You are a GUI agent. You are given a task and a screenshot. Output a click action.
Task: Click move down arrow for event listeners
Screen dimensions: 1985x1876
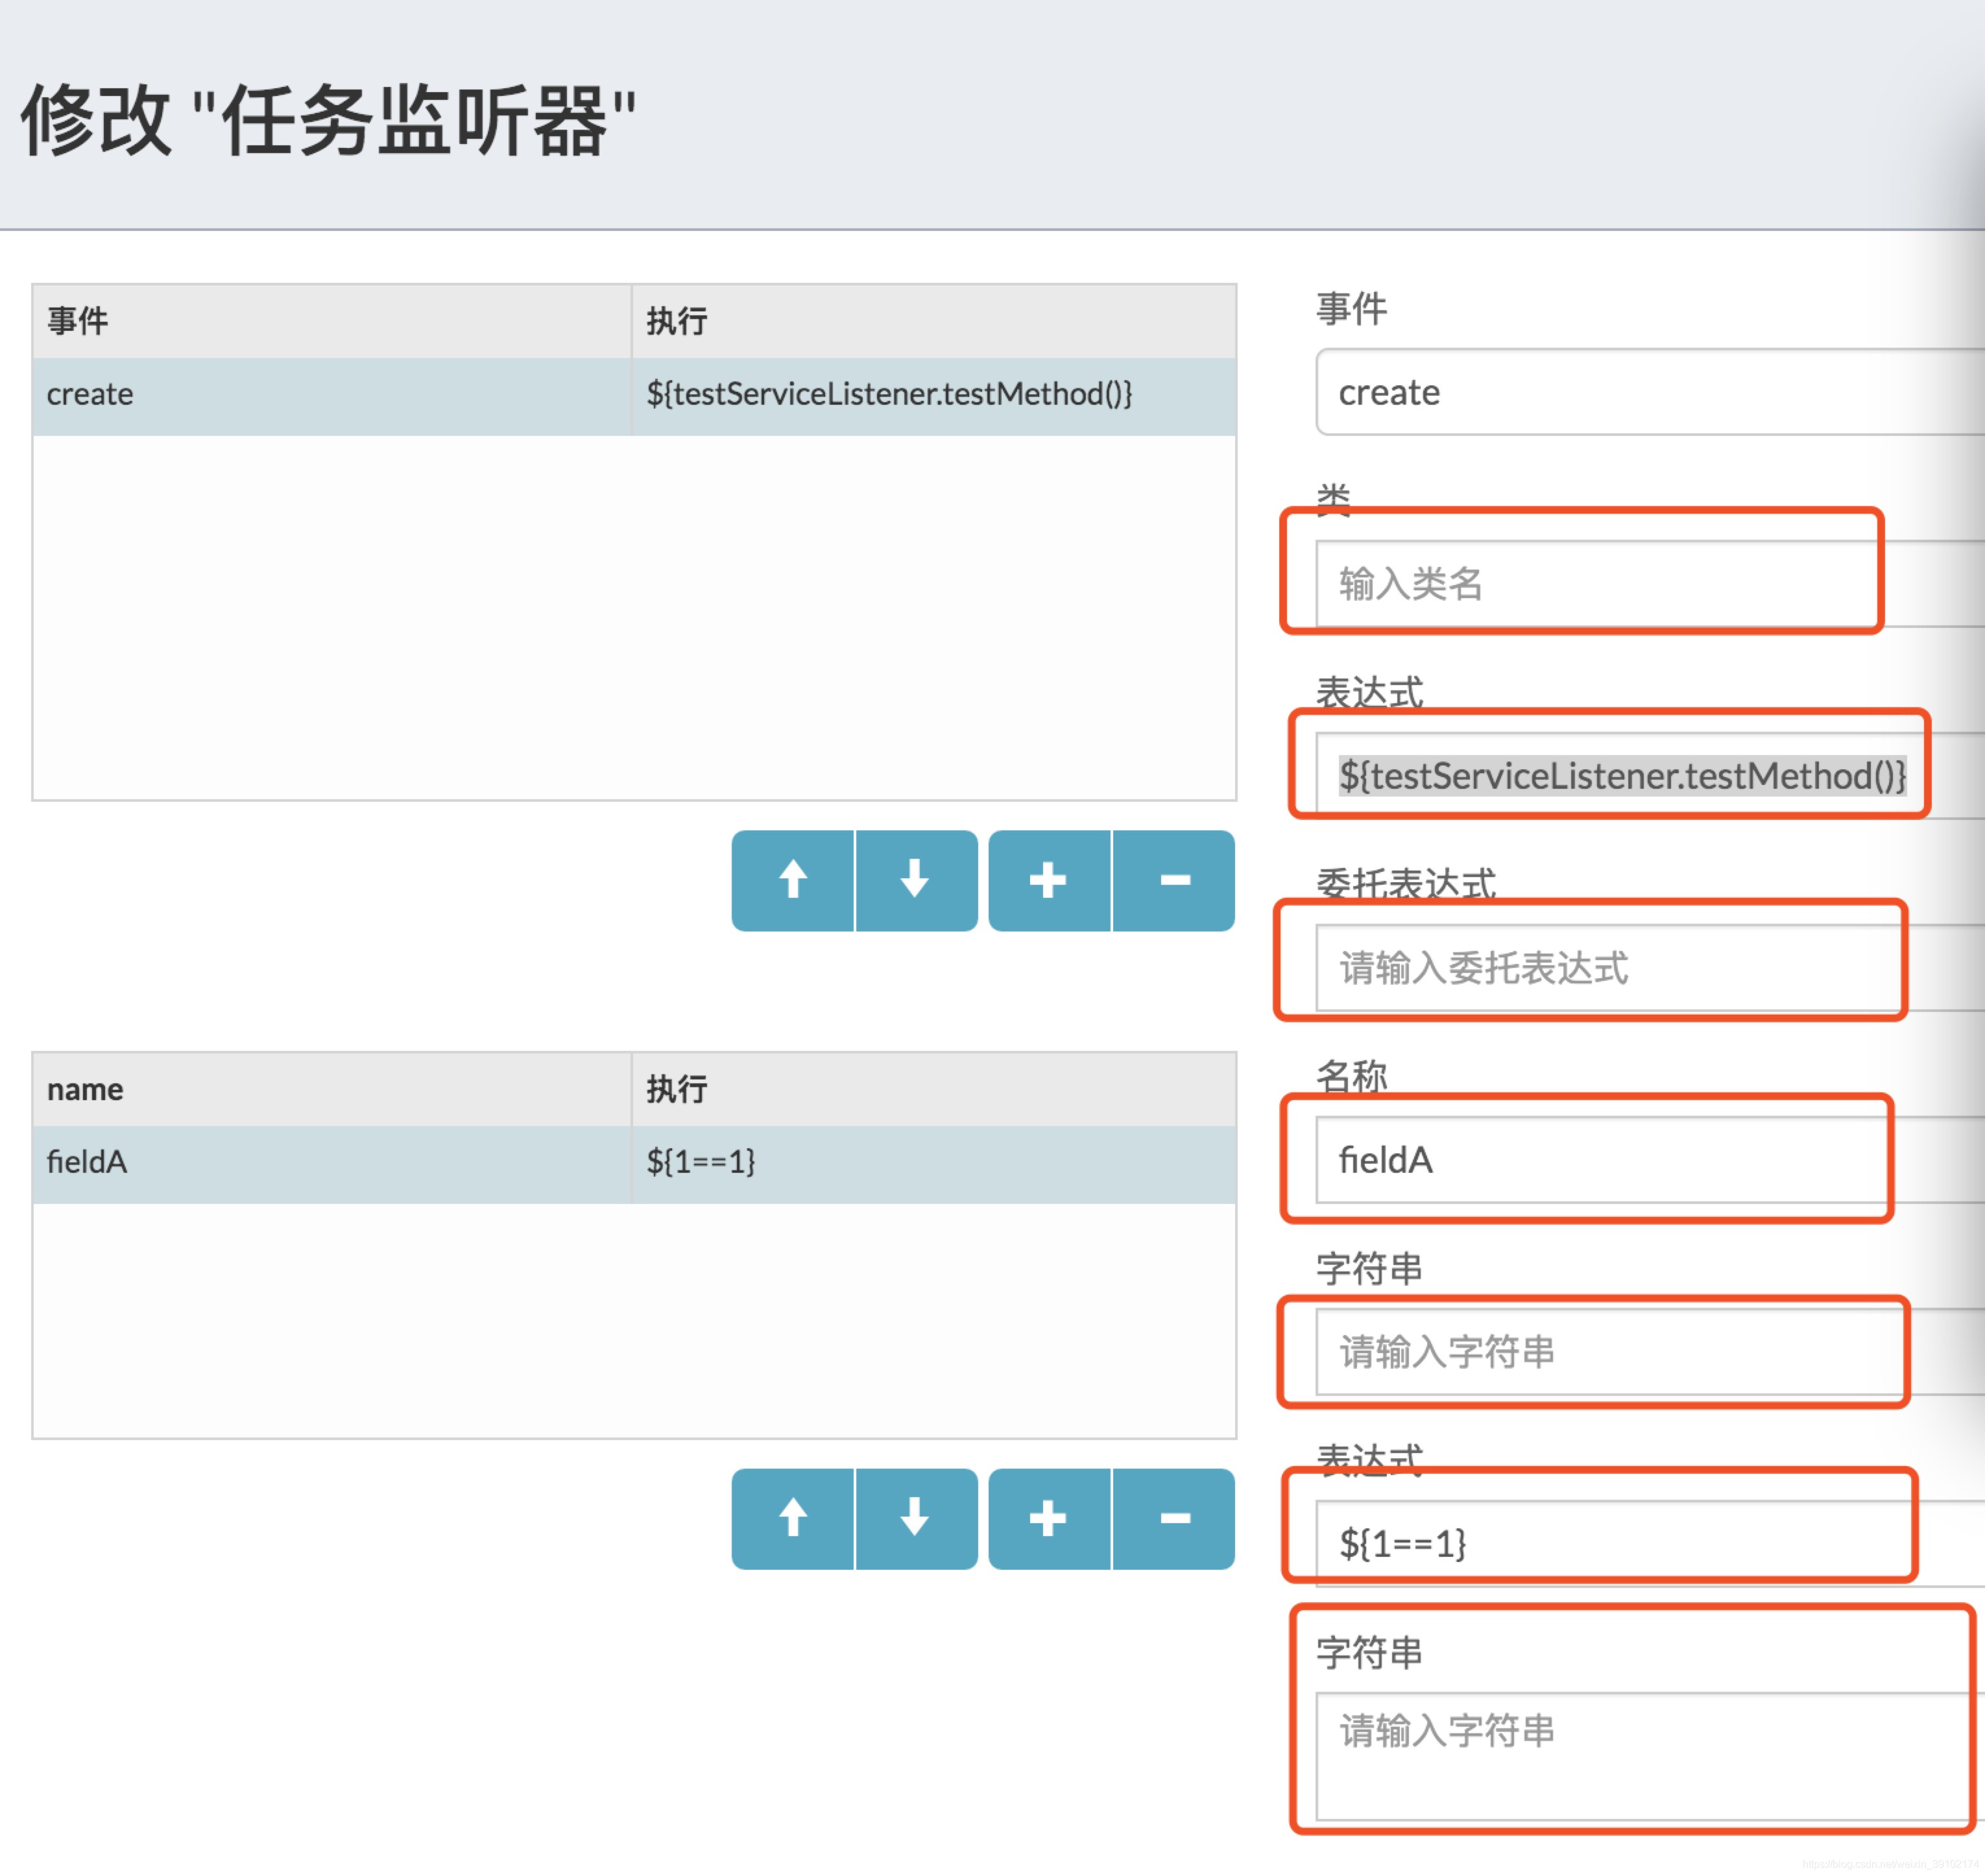915,881
